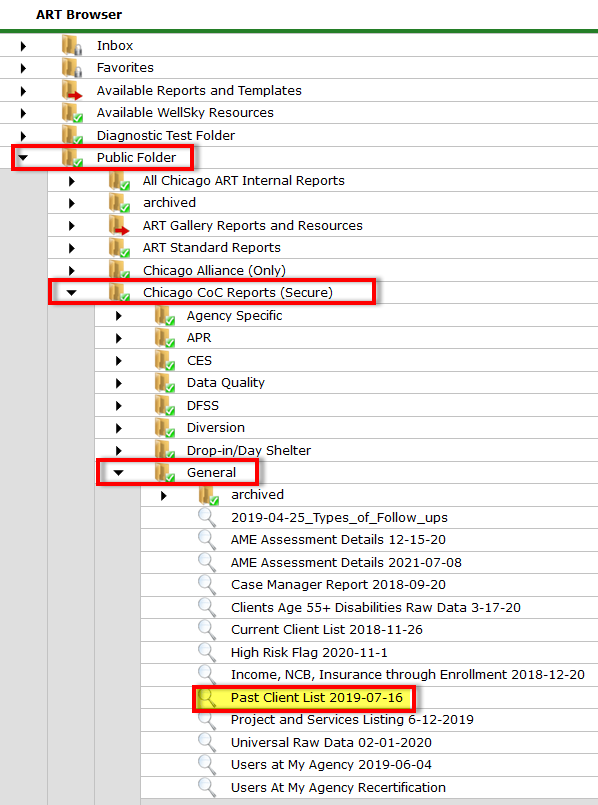Collapse the Public Folder tree node
598x805 pixels.
(x=23, y=158)
